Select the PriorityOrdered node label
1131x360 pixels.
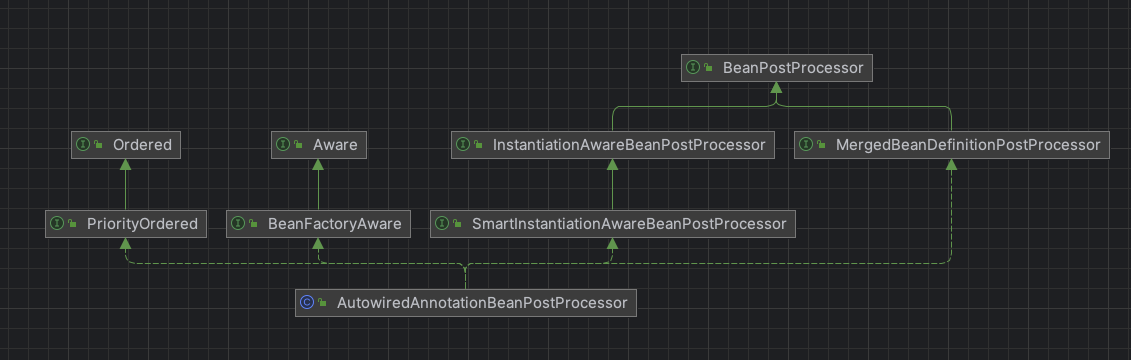[x=142, y=224]
